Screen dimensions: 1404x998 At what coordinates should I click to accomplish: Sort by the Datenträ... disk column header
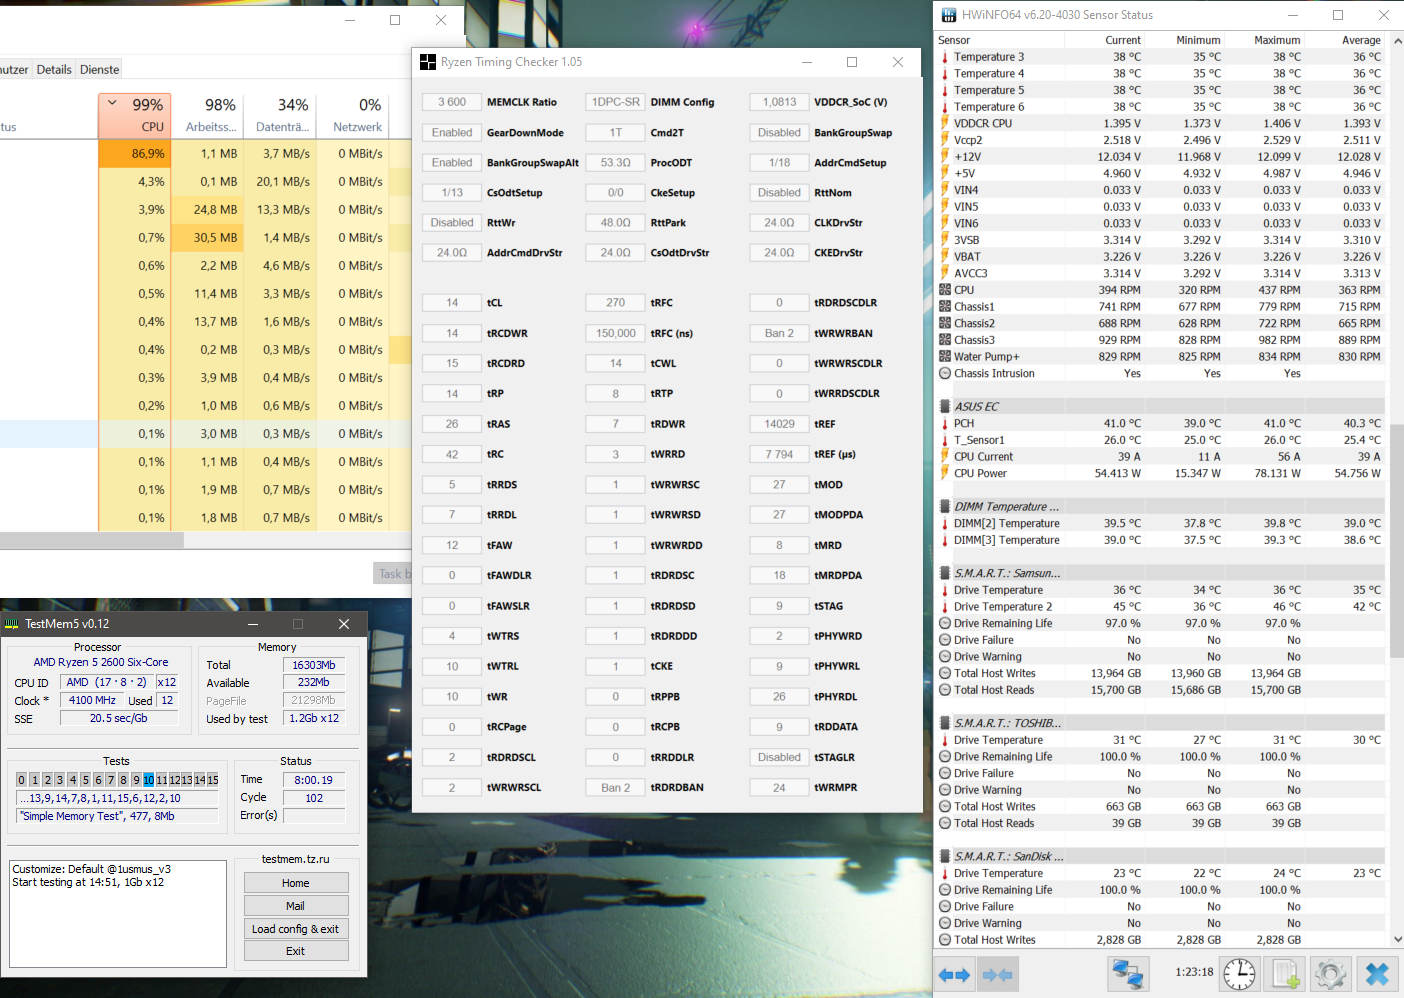point(281,115)
